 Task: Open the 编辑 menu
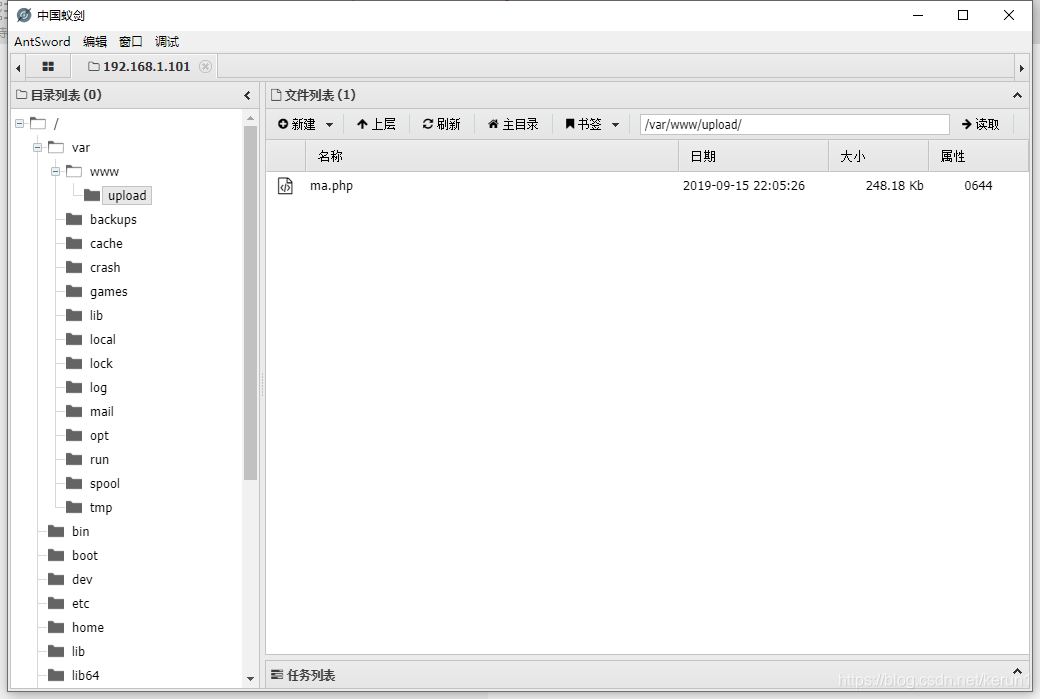click(96, 41)
